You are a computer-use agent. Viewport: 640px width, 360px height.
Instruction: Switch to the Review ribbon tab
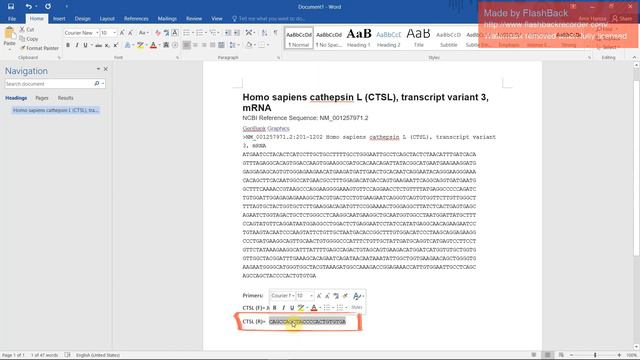click(x=194, y=19)
